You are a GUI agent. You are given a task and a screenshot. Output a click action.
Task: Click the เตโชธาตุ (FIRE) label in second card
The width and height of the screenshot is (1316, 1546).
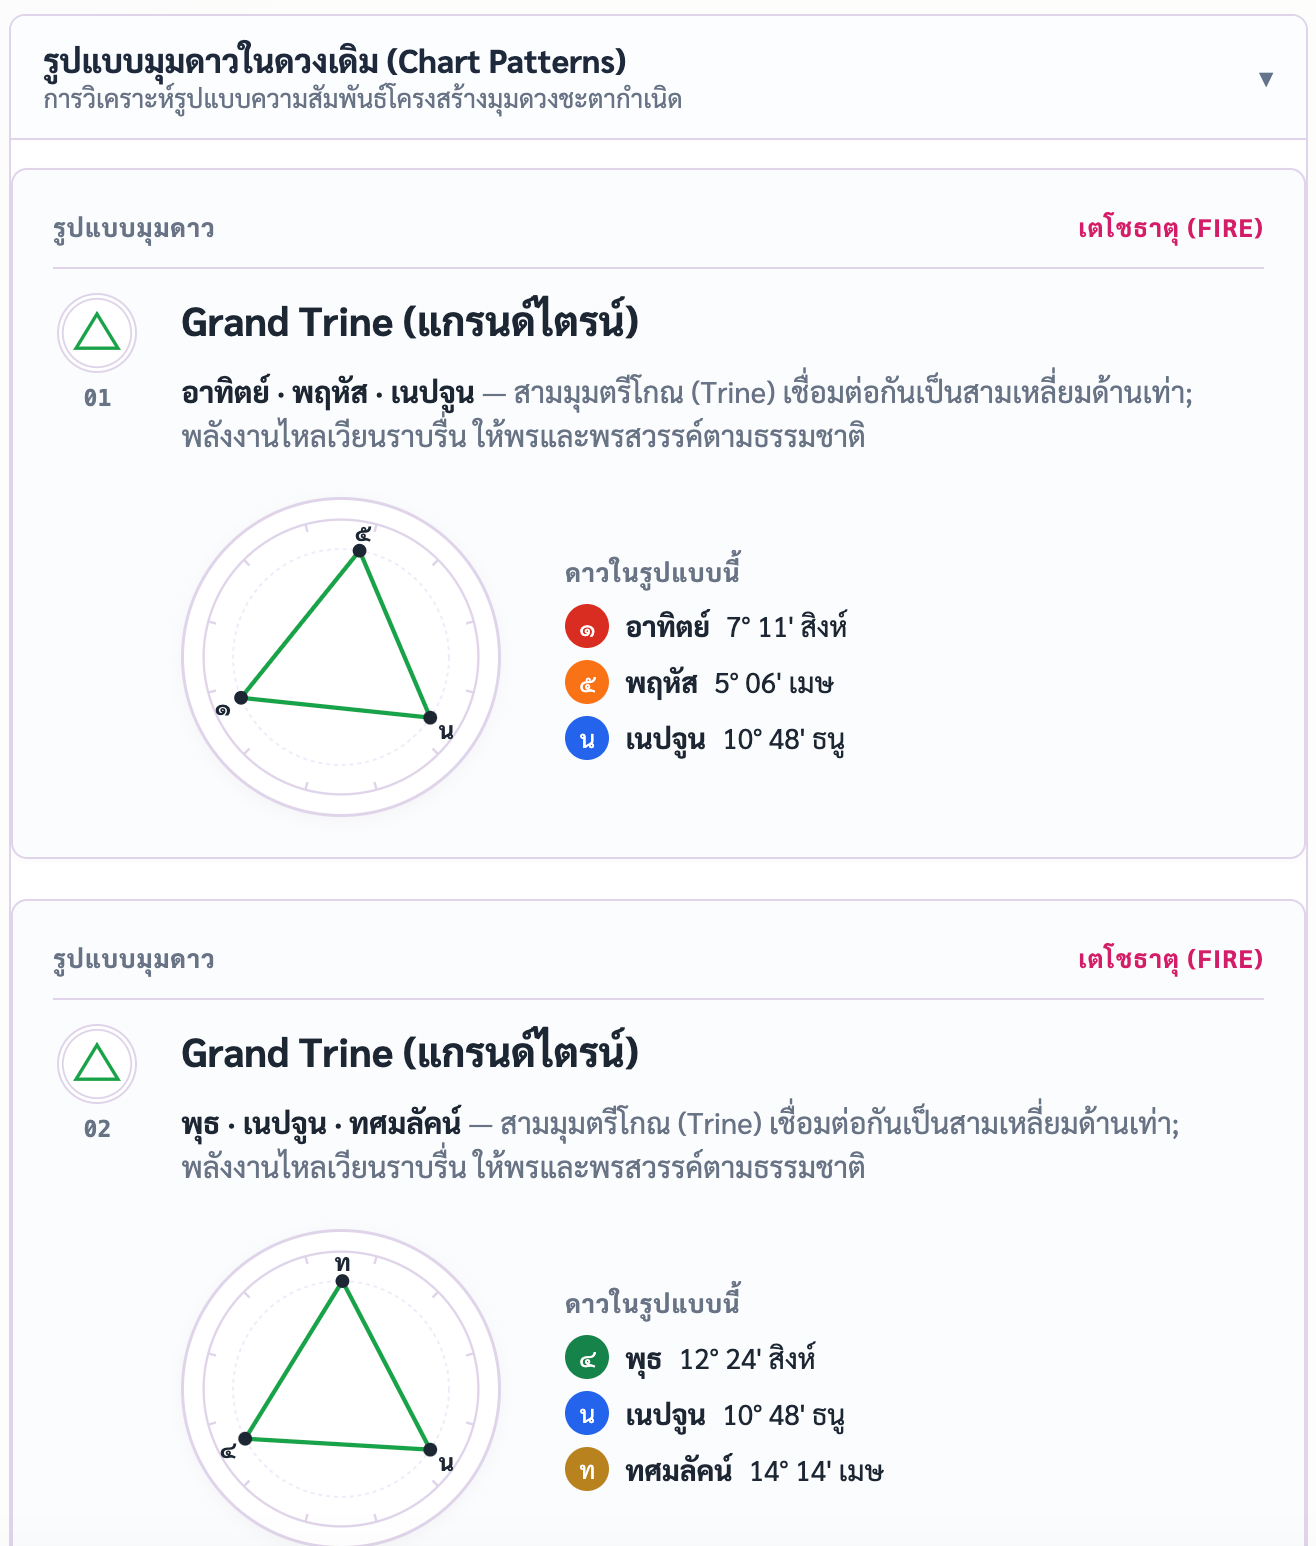(x=1170, y=960)
